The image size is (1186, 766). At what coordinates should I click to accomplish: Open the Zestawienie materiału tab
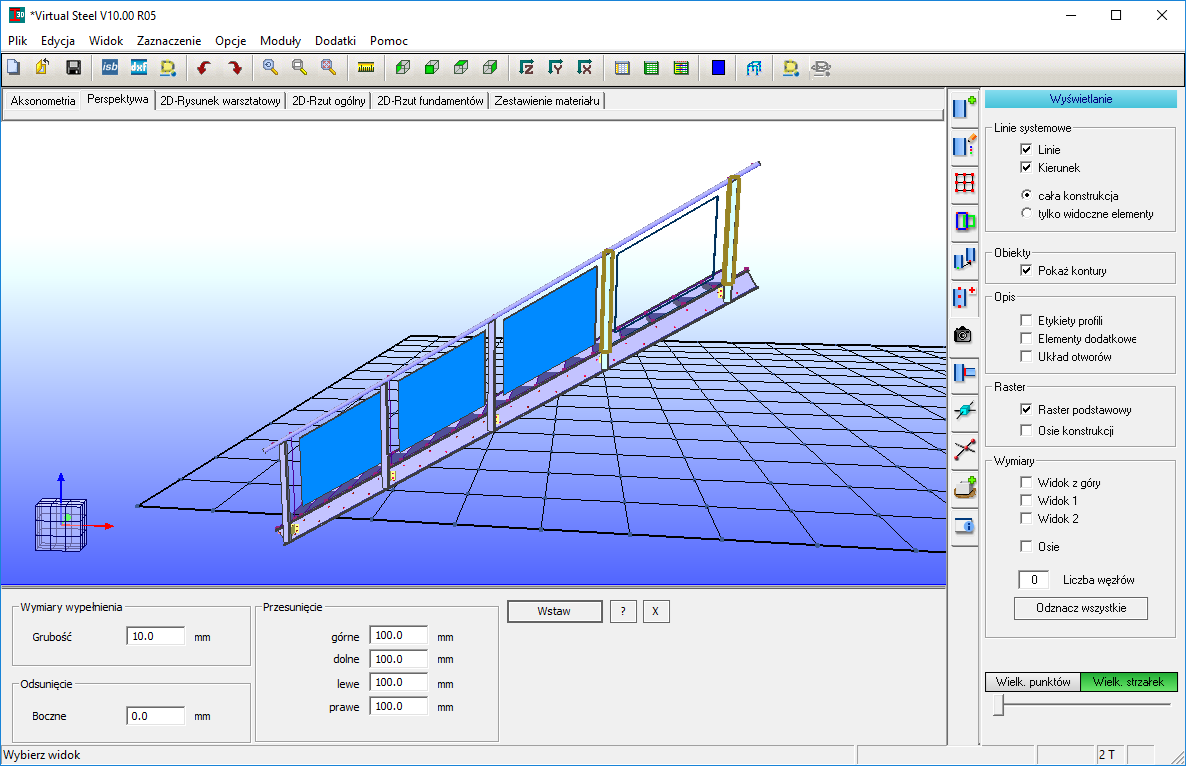tap(546, 101)
